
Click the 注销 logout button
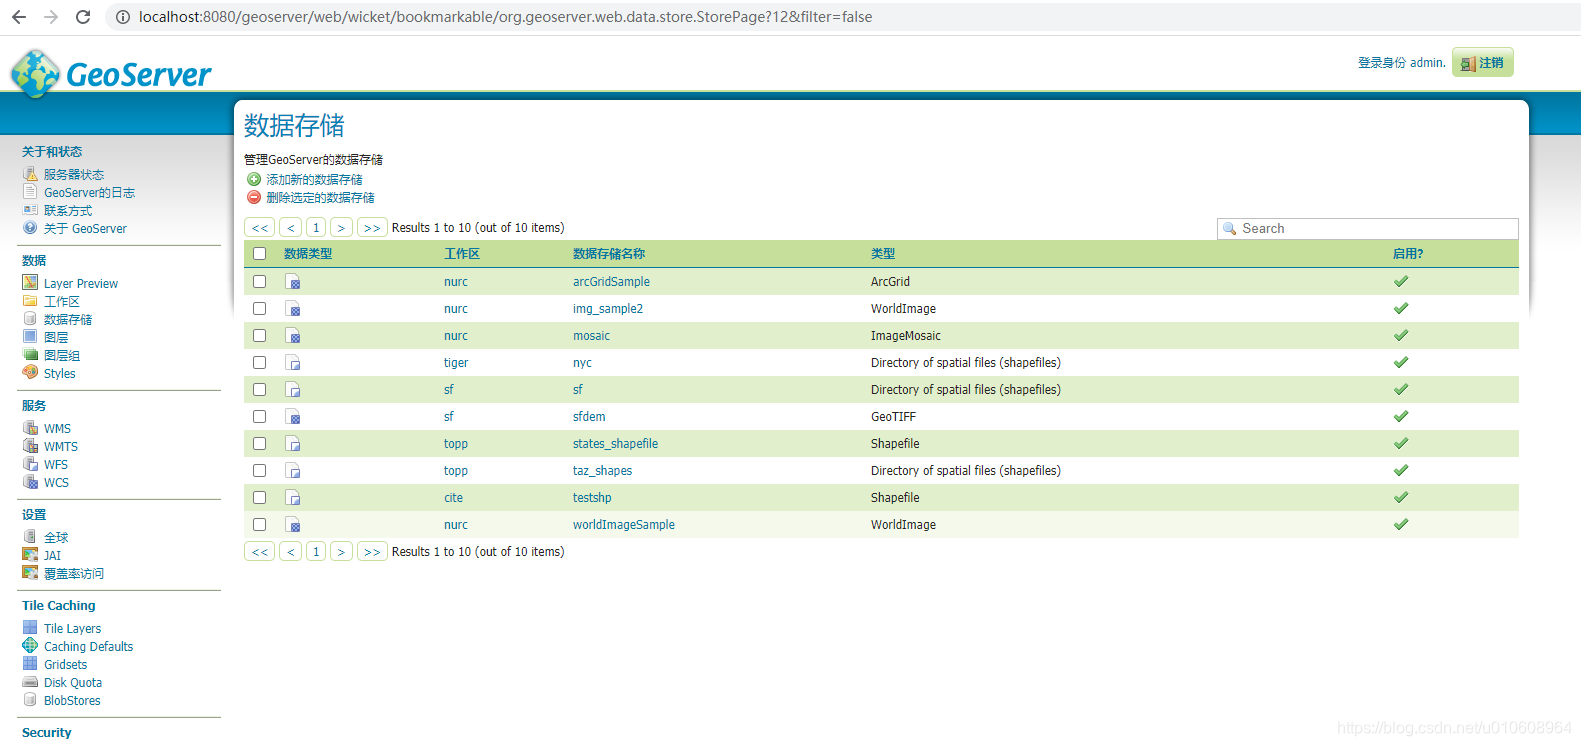(1483, 63)
